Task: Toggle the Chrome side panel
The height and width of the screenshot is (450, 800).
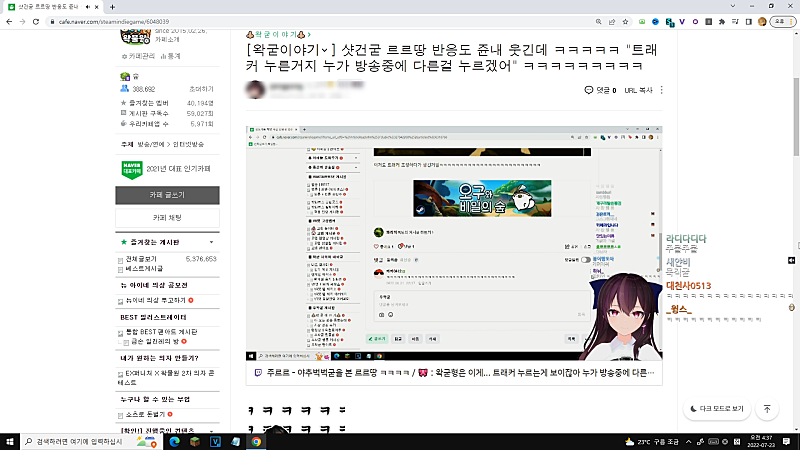Action: [x=748, y=22]
